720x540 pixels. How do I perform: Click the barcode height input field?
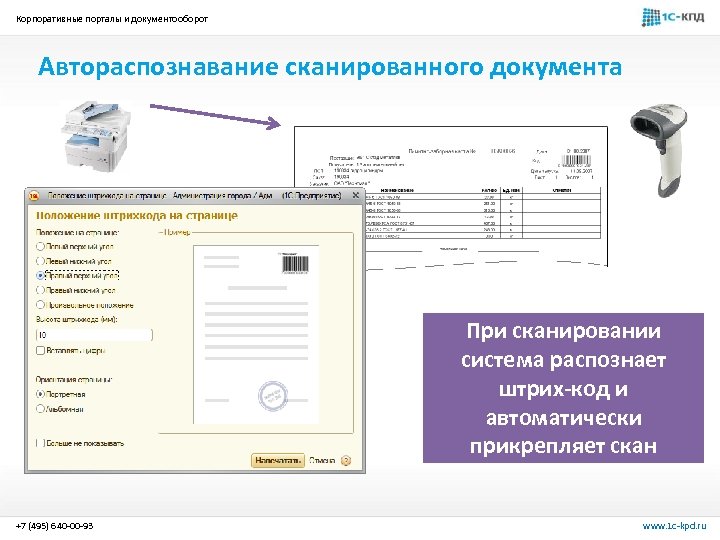pos(94,335)
